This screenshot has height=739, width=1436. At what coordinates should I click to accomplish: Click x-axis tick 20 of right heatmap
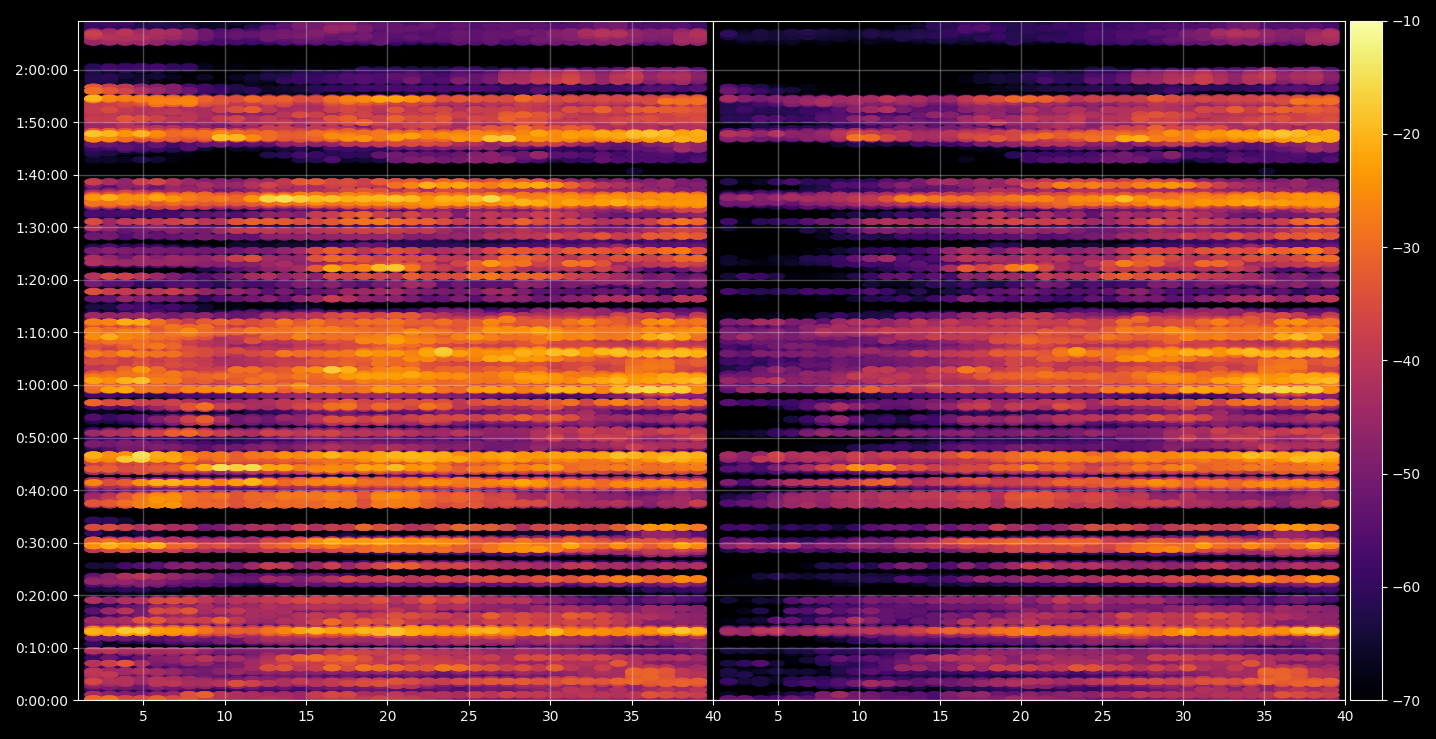[x=1021, y=716]
